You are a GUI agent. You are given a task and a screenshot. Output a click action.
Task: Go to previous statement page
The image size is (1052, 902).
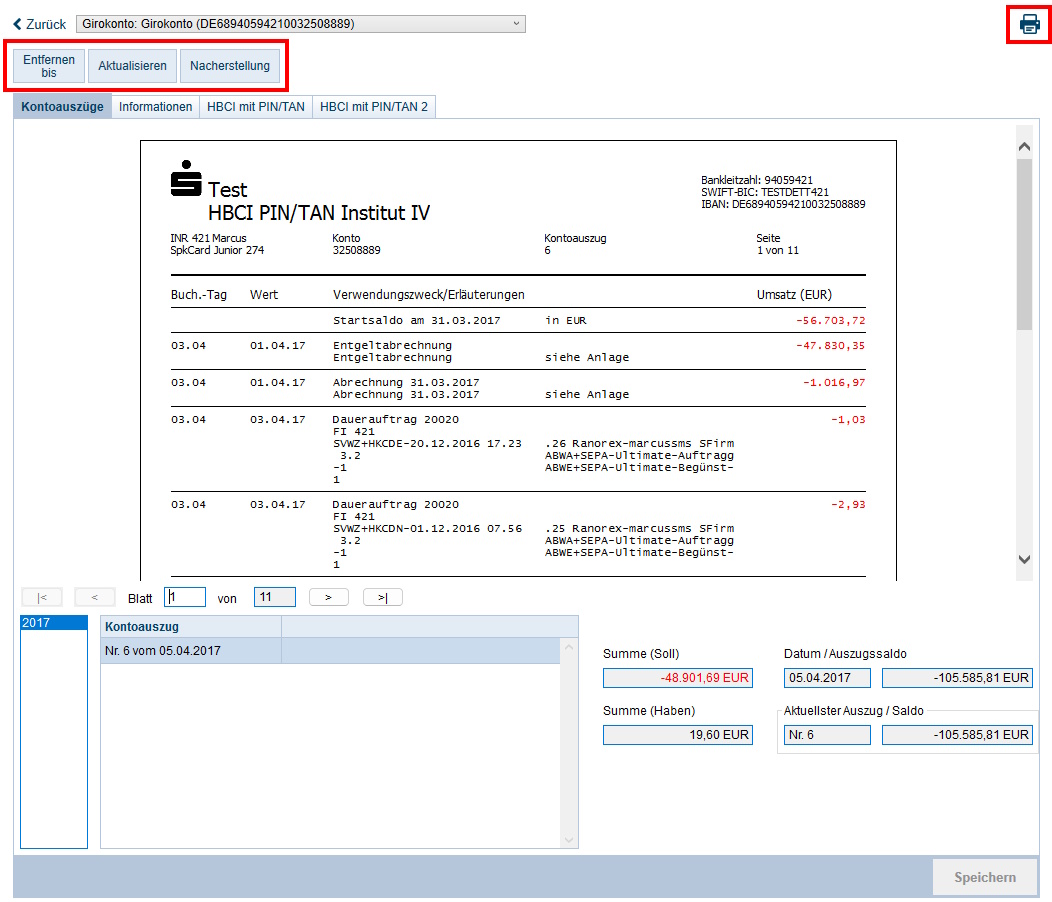pyautogui.click(x=95, y=597)
